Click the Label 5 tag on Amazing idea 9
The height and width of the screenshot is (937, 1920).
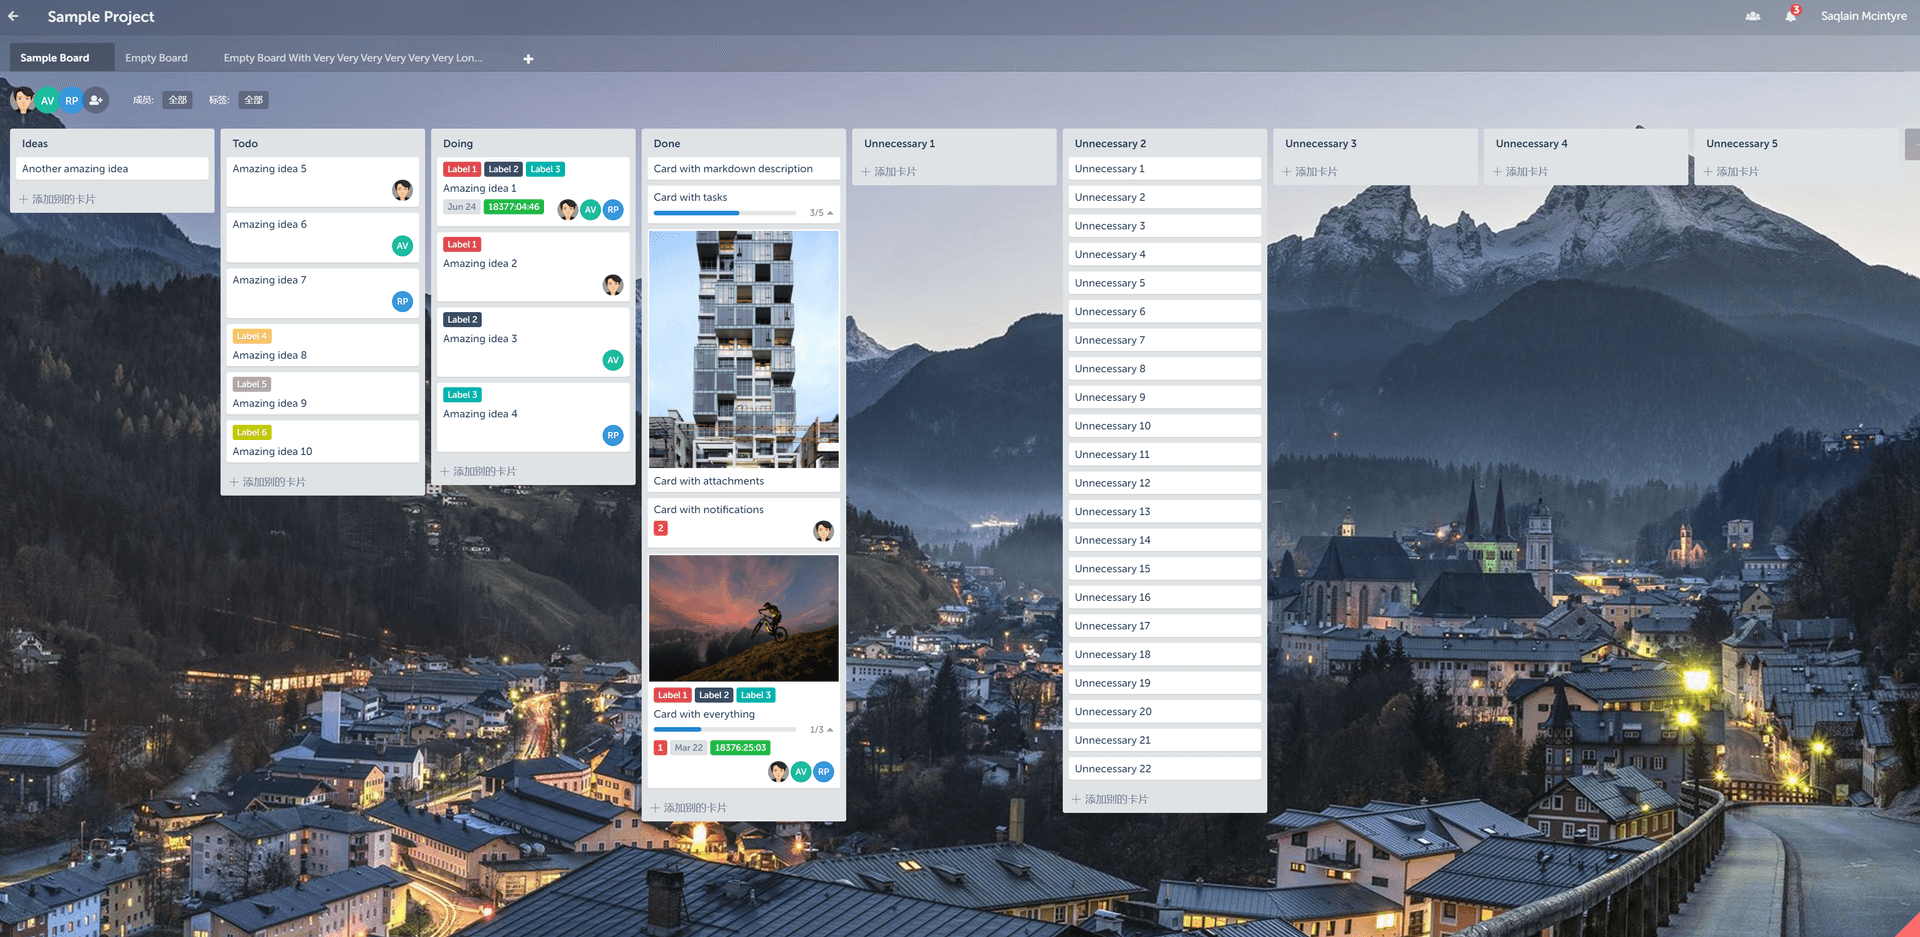tap(252, 384)
